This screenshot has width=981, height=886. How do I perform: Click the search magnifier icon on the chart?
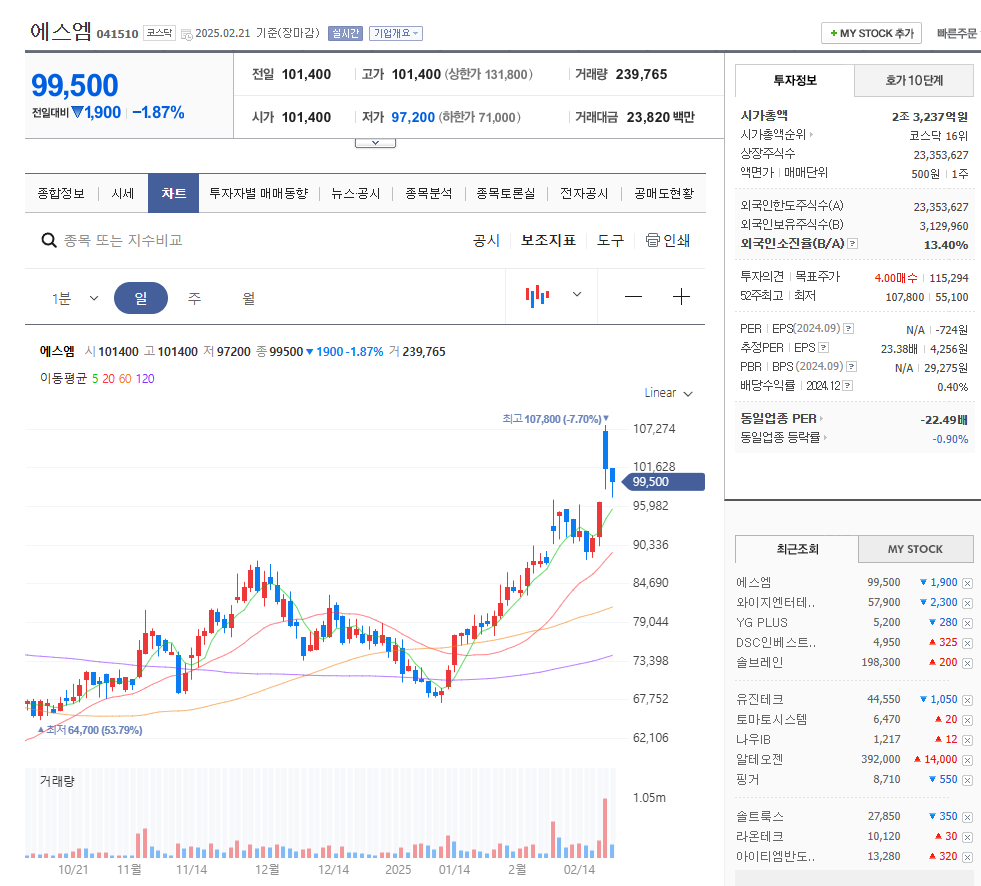click(x=47, y=240)
